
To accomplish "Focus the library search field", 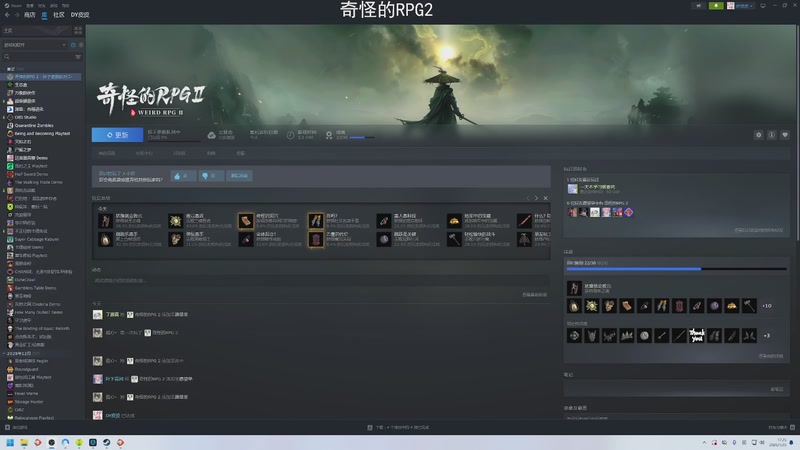I will pos(38,57).
